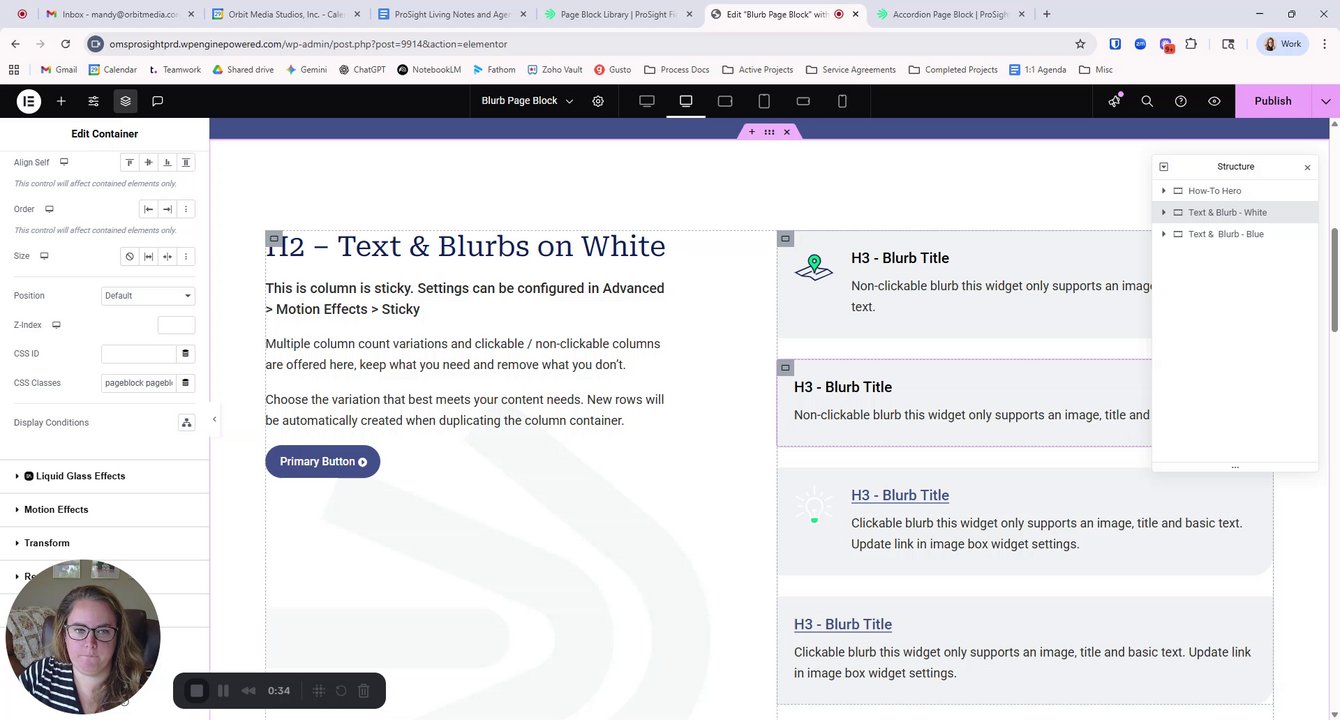Click responsive device icon next to Align Self

tap(64, 162)
